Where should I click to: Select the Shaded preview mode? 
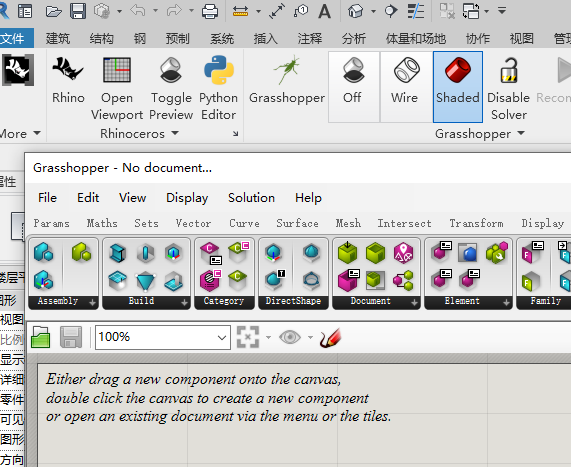pyautogui.click(x=458, y=87)
